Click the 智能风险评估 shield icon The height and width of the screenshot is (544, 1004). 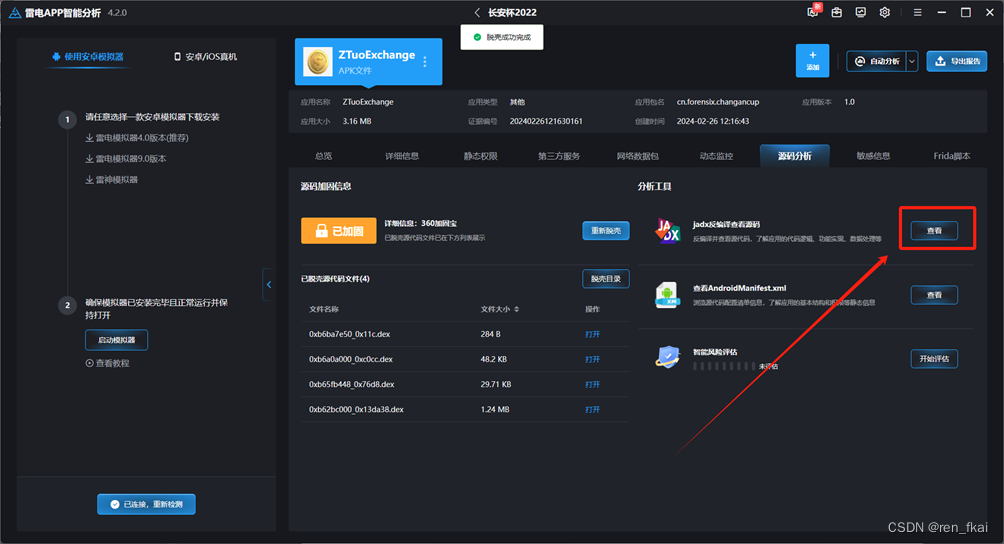pyautogui.click(x=667, y=357)
